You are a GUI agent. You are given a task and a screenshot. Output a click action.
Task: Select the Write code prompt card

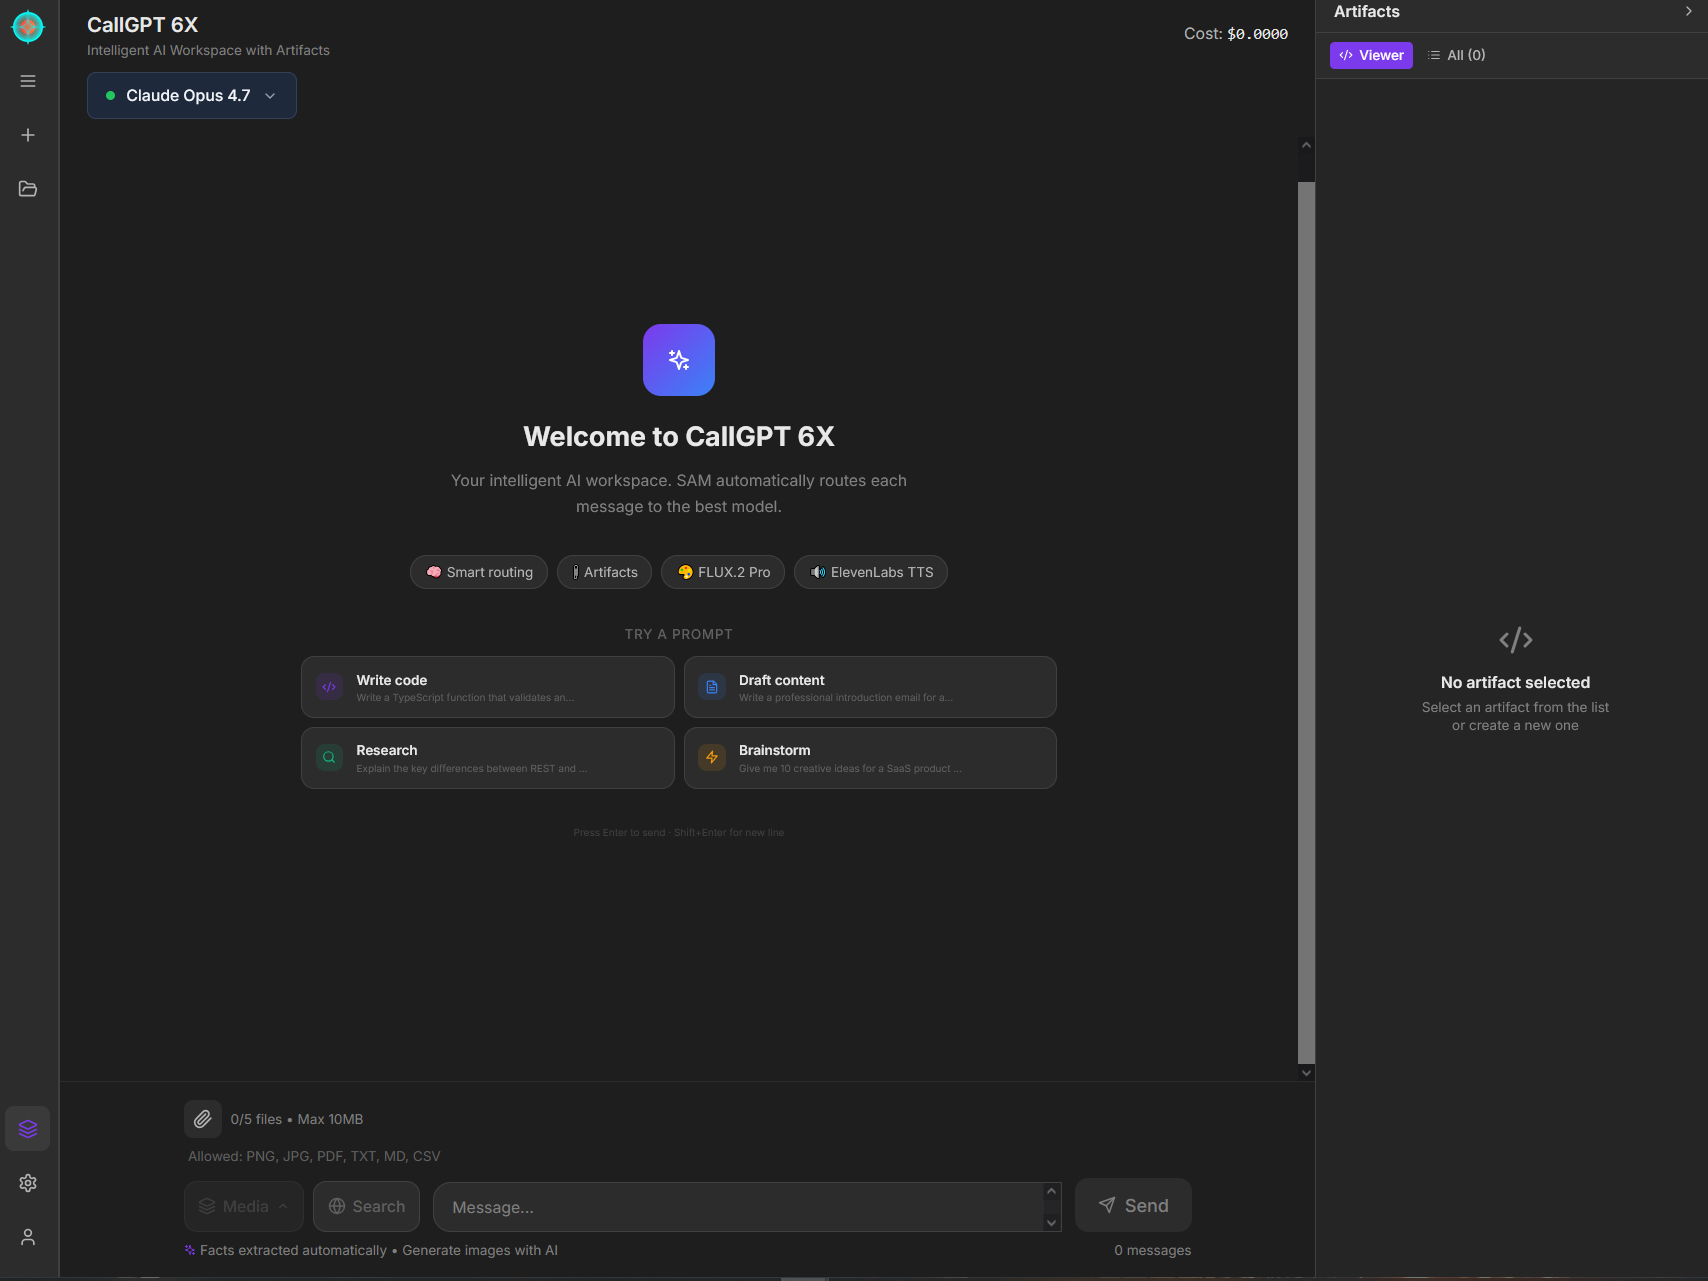point(488,687)
